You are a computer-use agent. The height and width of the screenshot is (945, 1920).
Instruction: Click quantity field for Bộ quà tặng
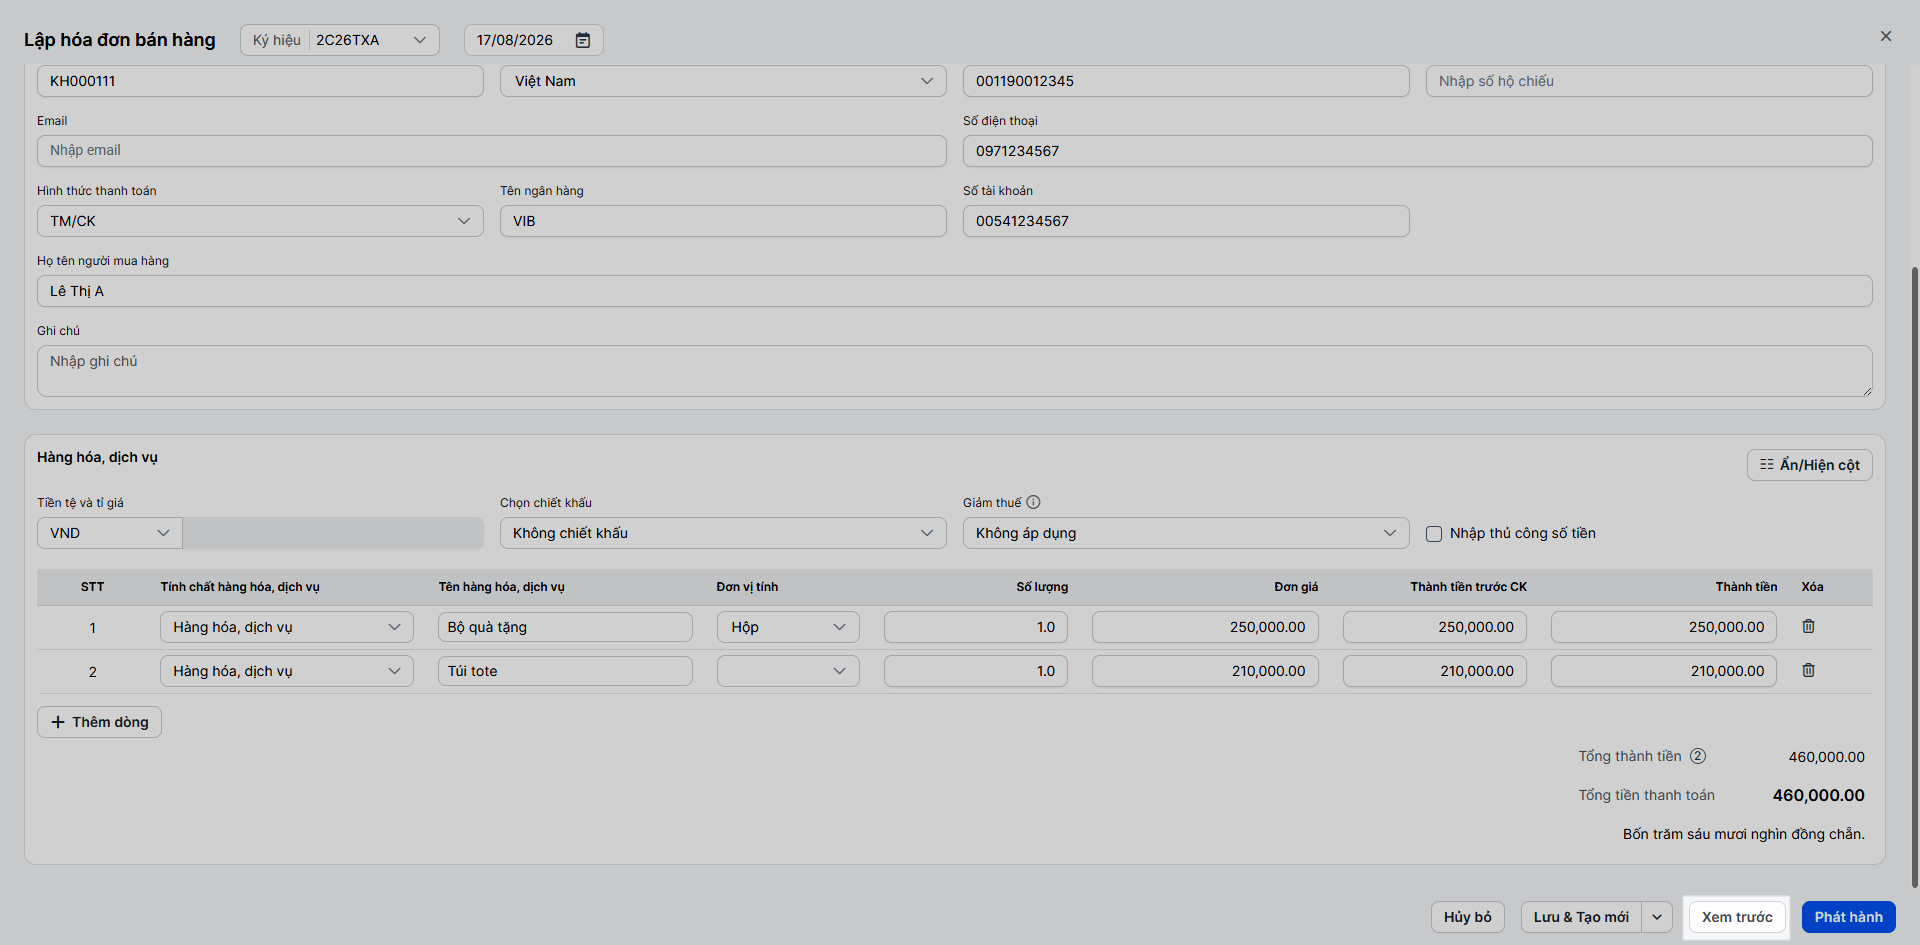click(976, 627)
